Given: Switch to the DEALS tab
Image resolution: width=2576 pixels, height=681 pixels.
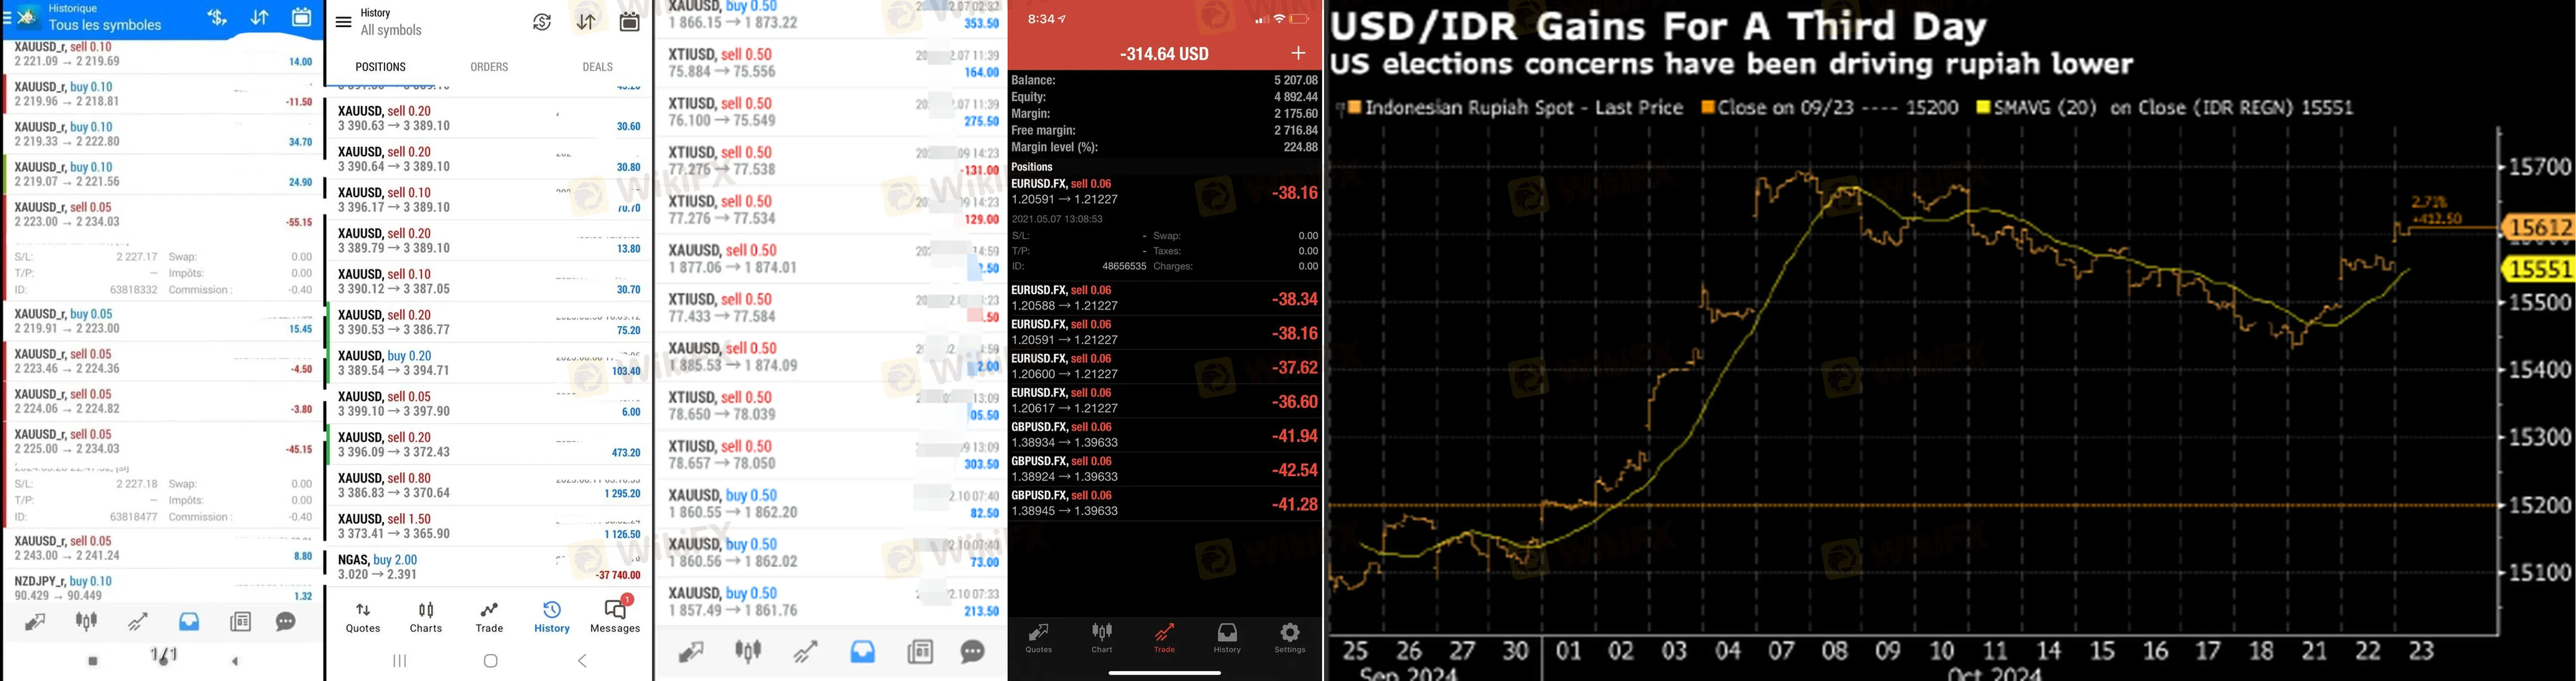Looking at the screenshot, I should [x=598, y=67].
